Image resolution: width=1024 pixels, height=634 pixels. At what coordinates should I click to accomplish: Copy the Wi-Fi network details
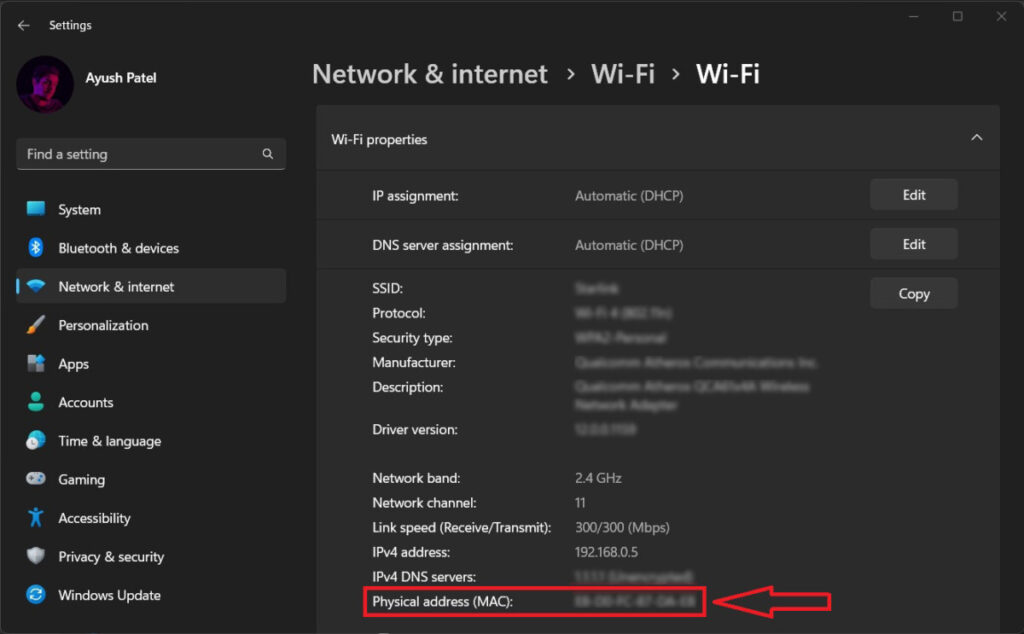point(913,293)
